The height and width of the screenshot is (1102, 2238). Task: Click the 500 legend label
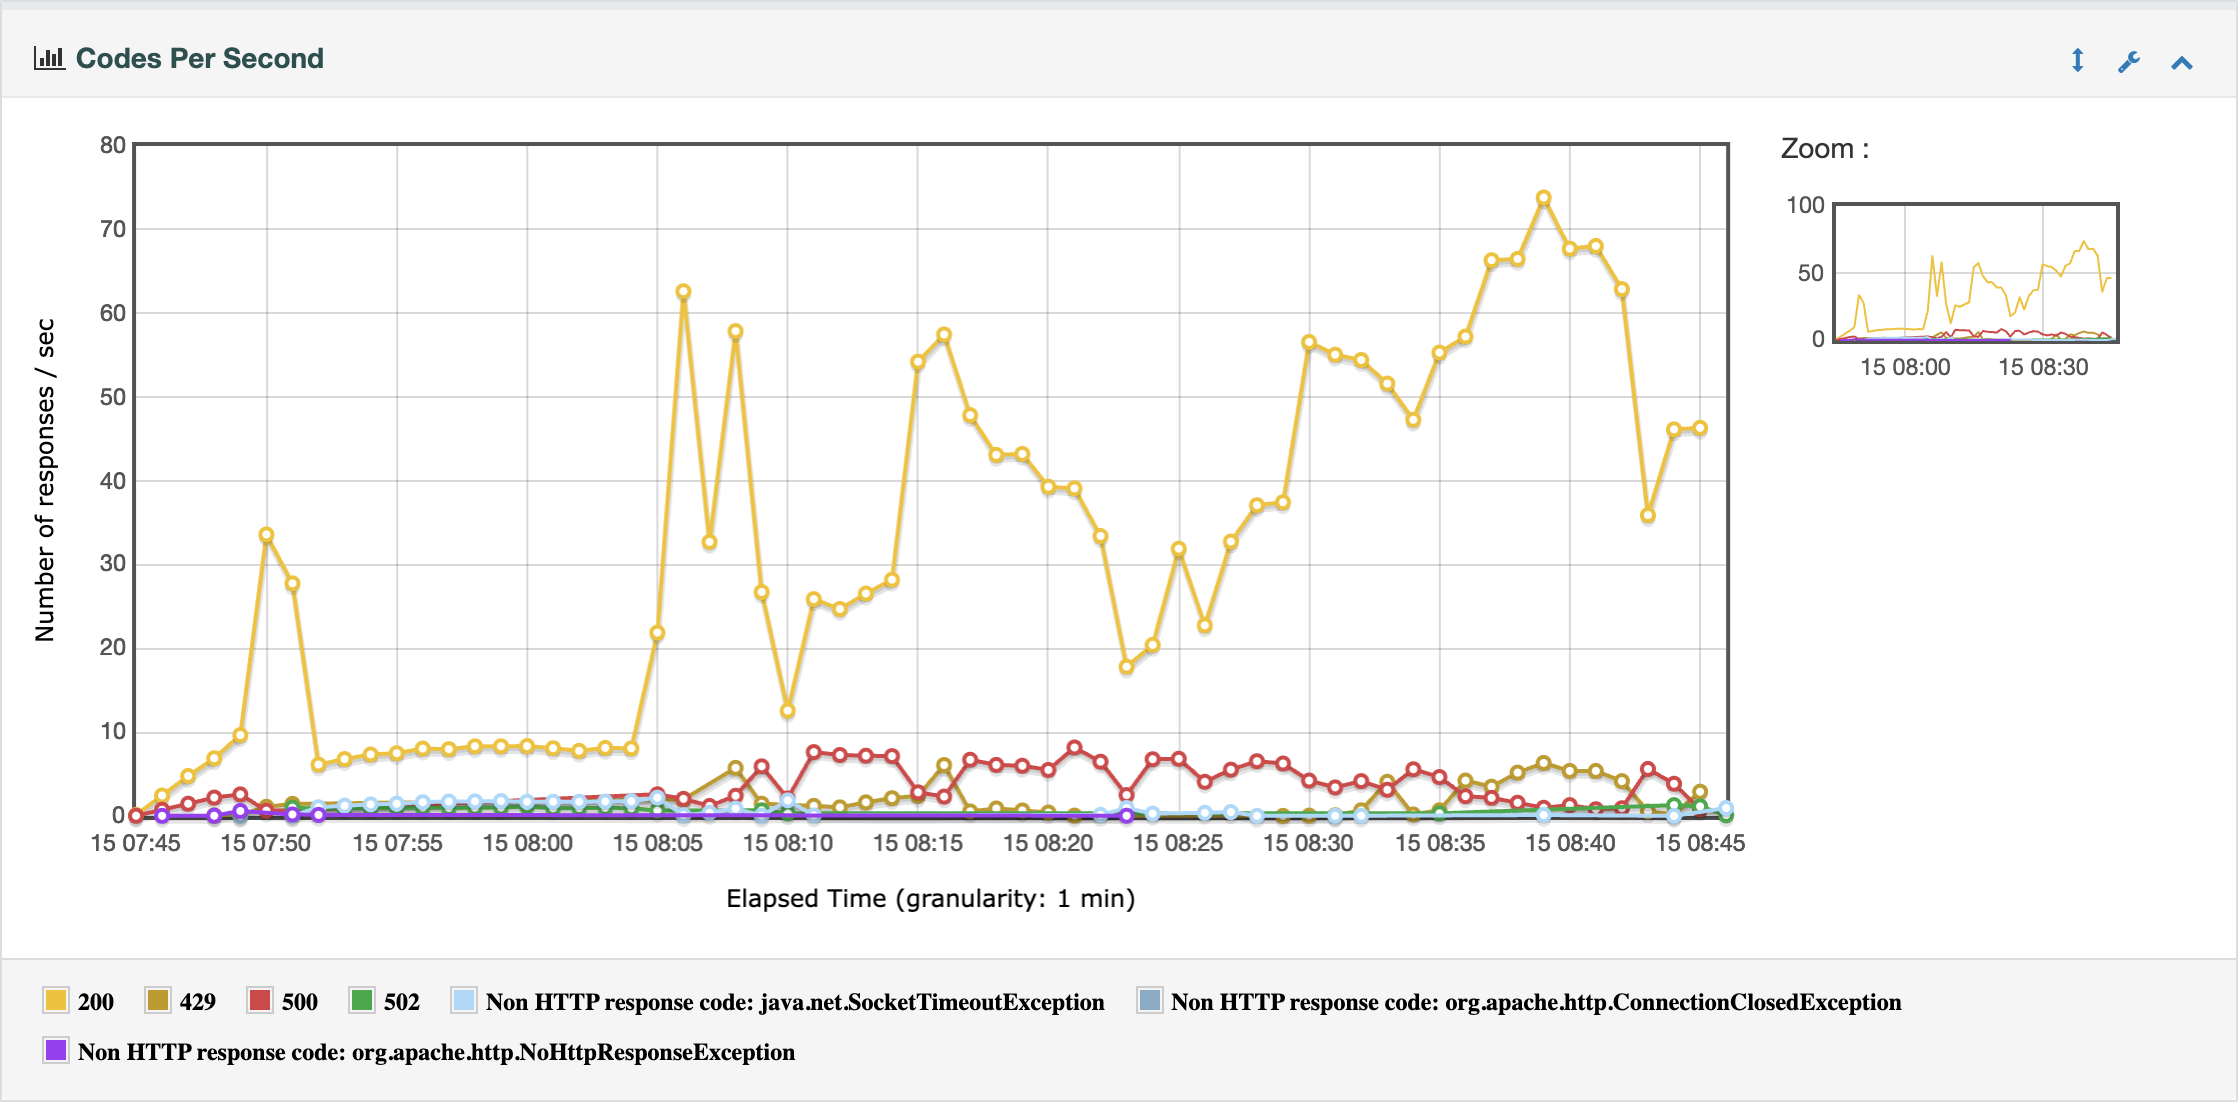[300, 1002]
